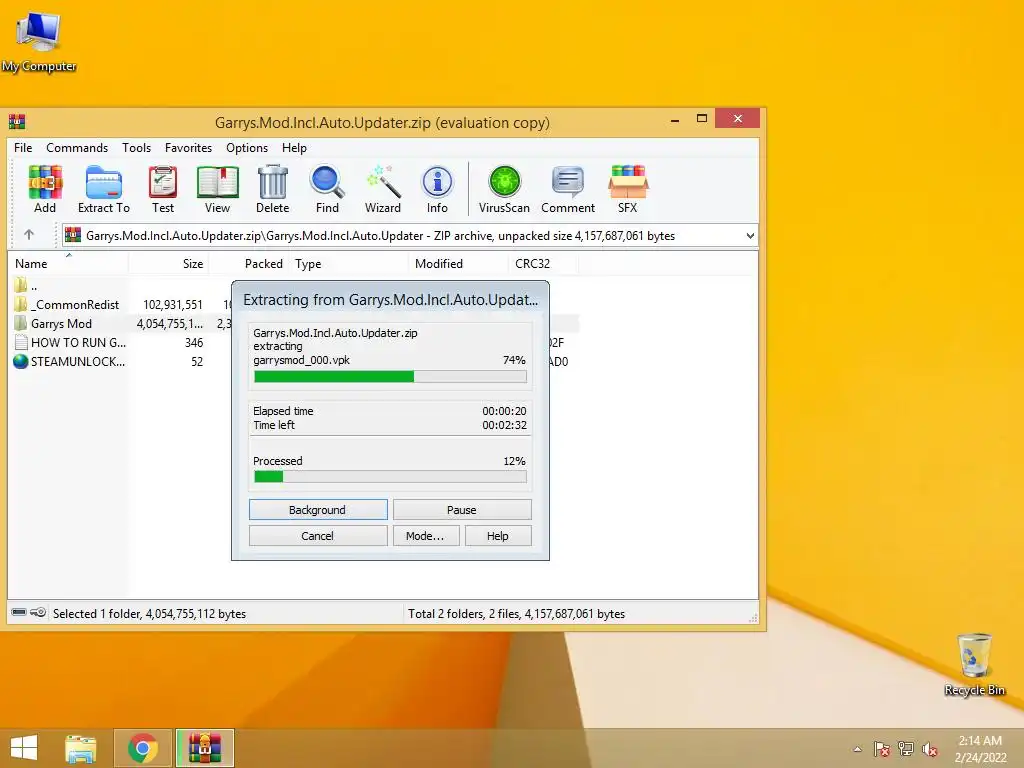Launch the Wizard tool

[383, 189]
